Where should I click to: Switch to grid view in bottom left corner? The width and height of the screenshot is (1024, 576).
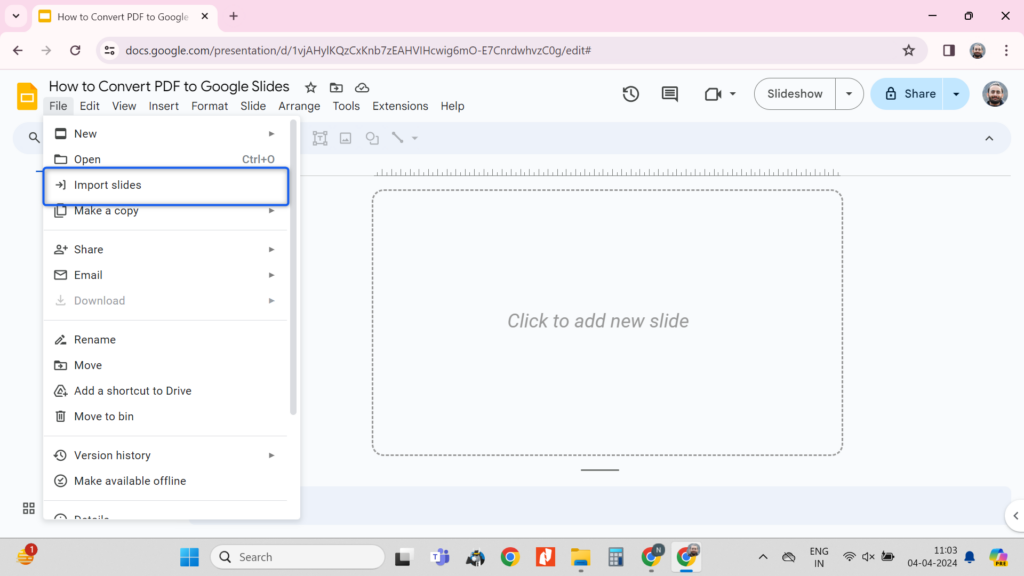coord(28,508)
